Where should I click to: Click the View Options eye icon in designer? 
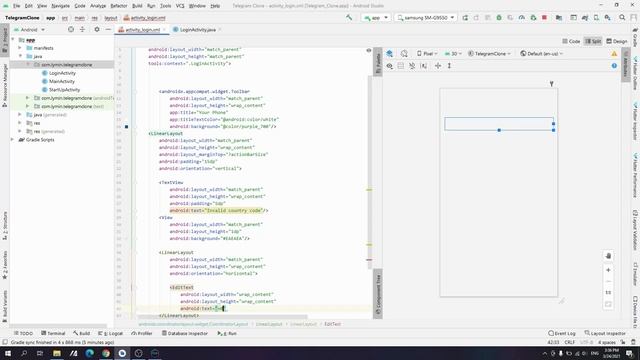(389, 66)
